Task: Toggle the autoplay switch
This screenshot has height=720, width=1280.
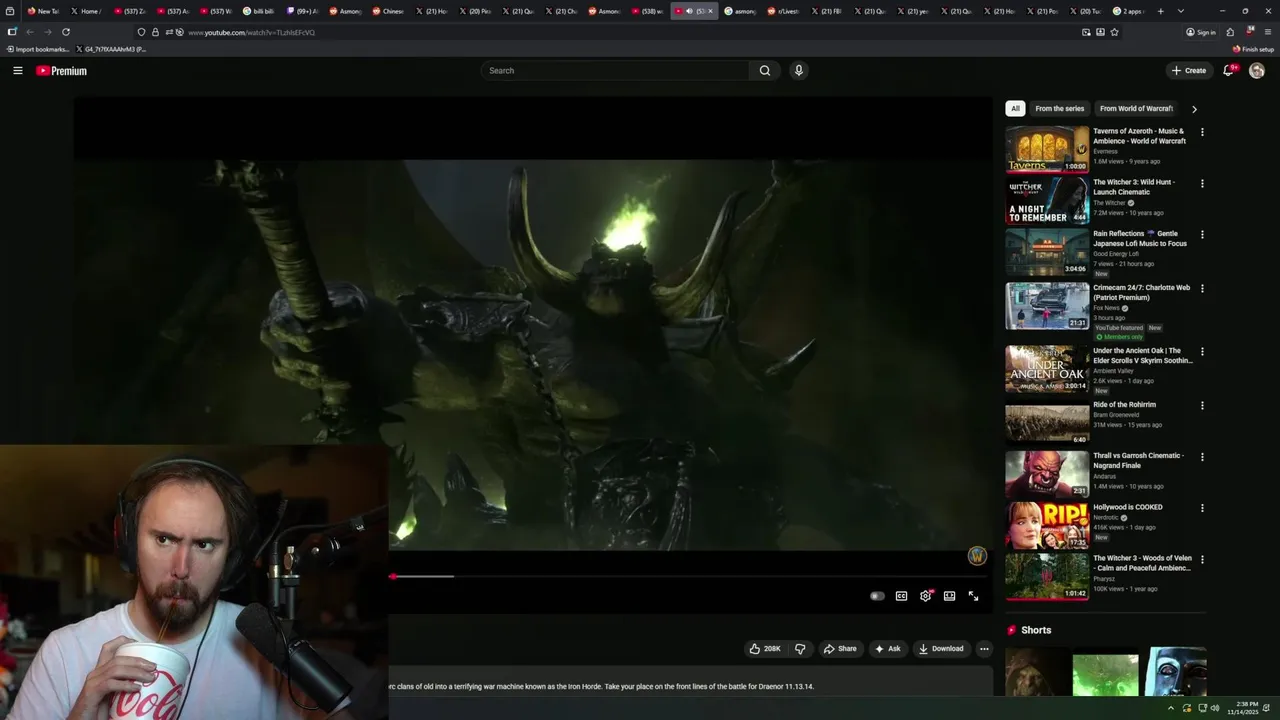Action: (877, 596)
